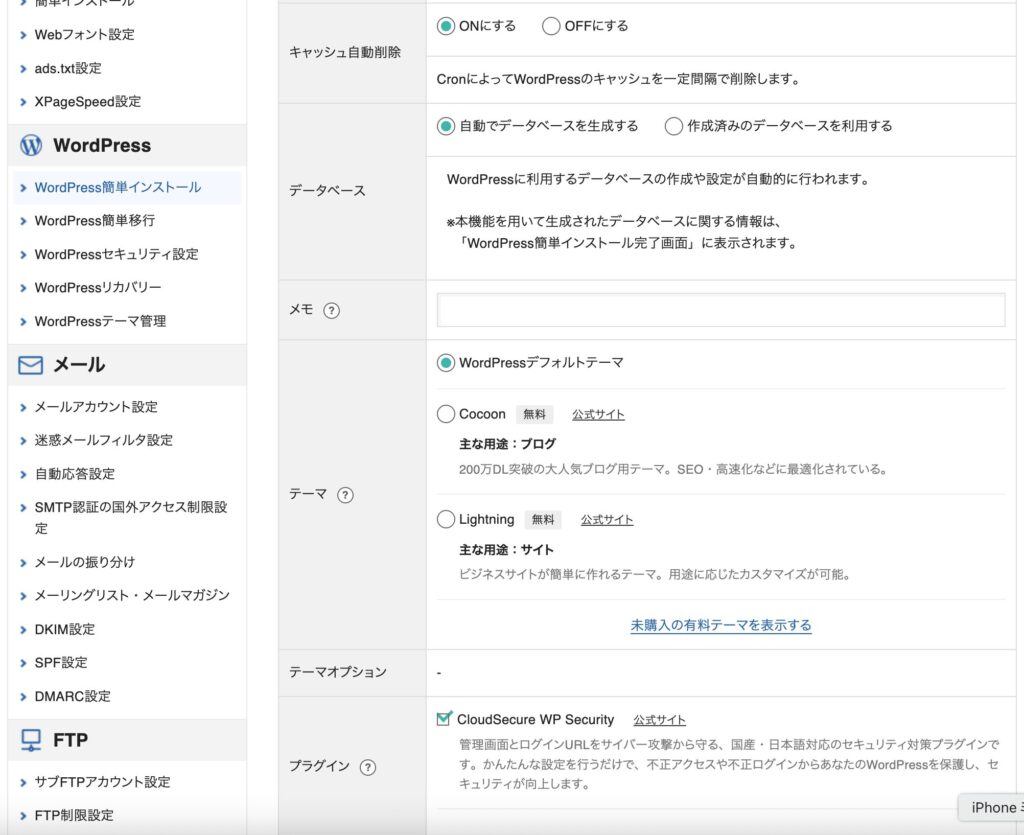This screenshot has width=1024, height=835.
Task: Open WordPressリカバリー menu item
Action: pos(98,287)
